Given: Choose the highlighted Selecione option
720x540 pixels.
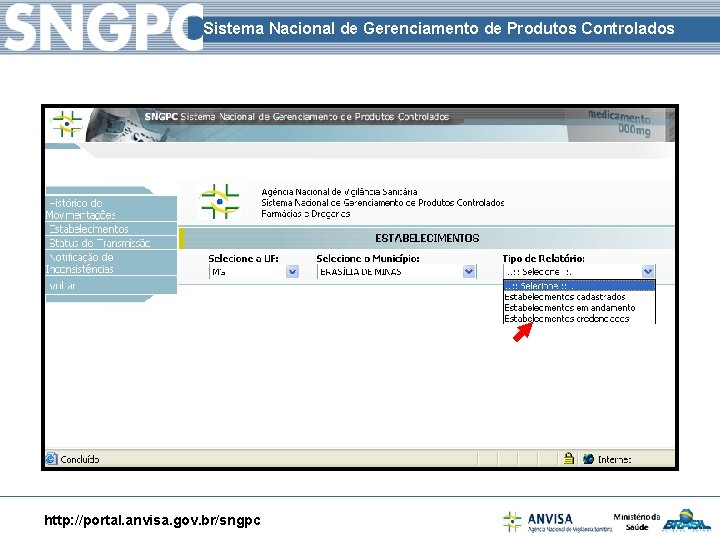Looking at the screenshot, I should [x=579, y=286].
